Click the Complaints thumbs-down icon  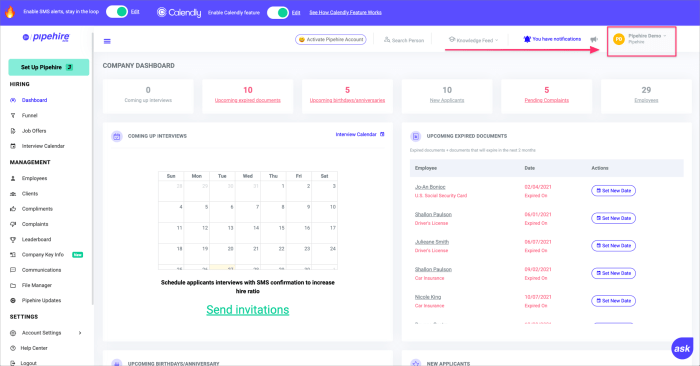coord(13,224)
